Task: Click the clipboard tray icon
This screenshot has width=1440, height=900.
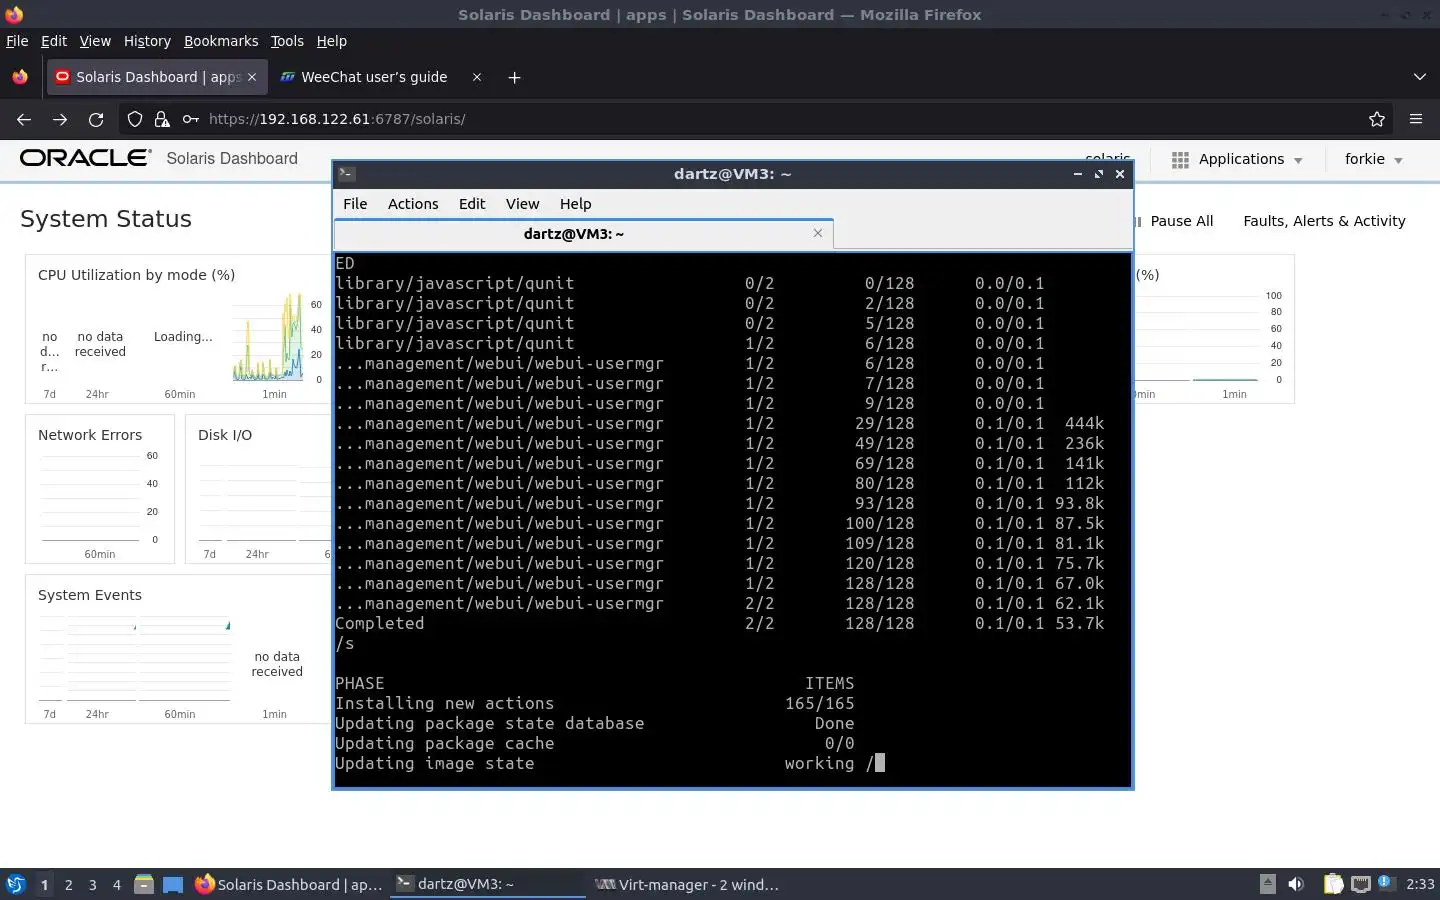Action: pyautogui.click(x=1333, y=884)
